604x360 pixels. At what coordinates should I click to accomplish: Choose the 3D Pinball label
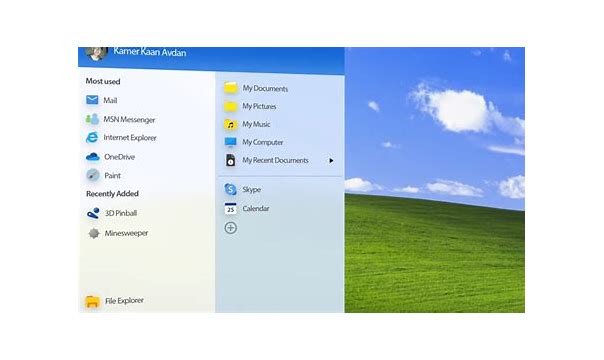pos(121,213)
